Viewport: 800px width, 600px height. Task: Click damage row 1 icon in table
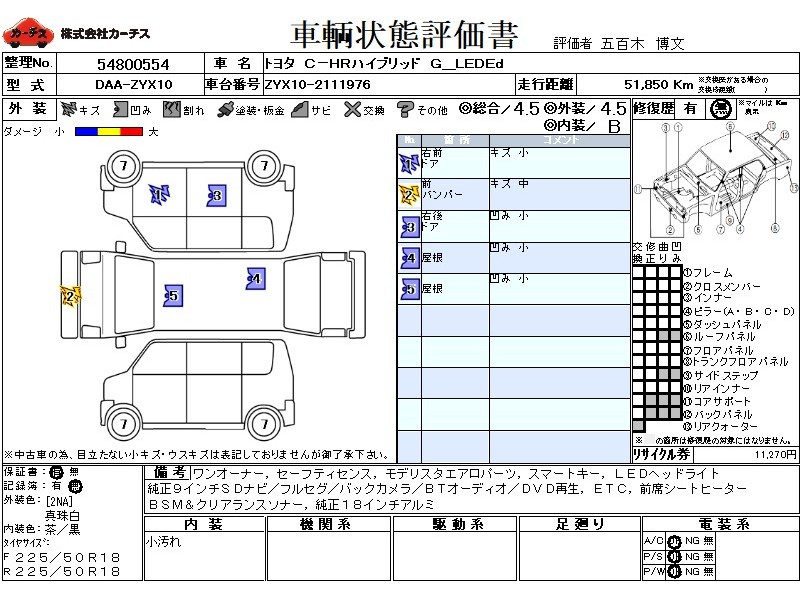coord(409,164)
